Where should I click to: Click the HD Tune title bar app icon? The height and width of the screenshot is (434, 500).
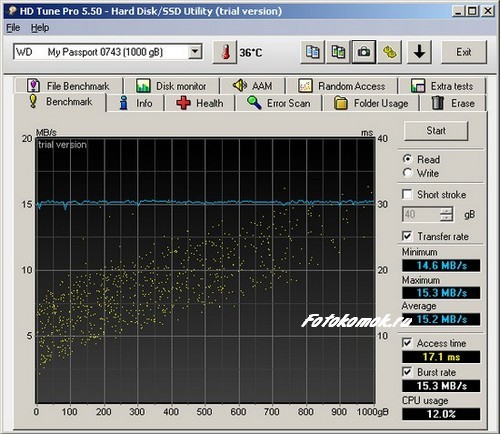tap(12, 11)
